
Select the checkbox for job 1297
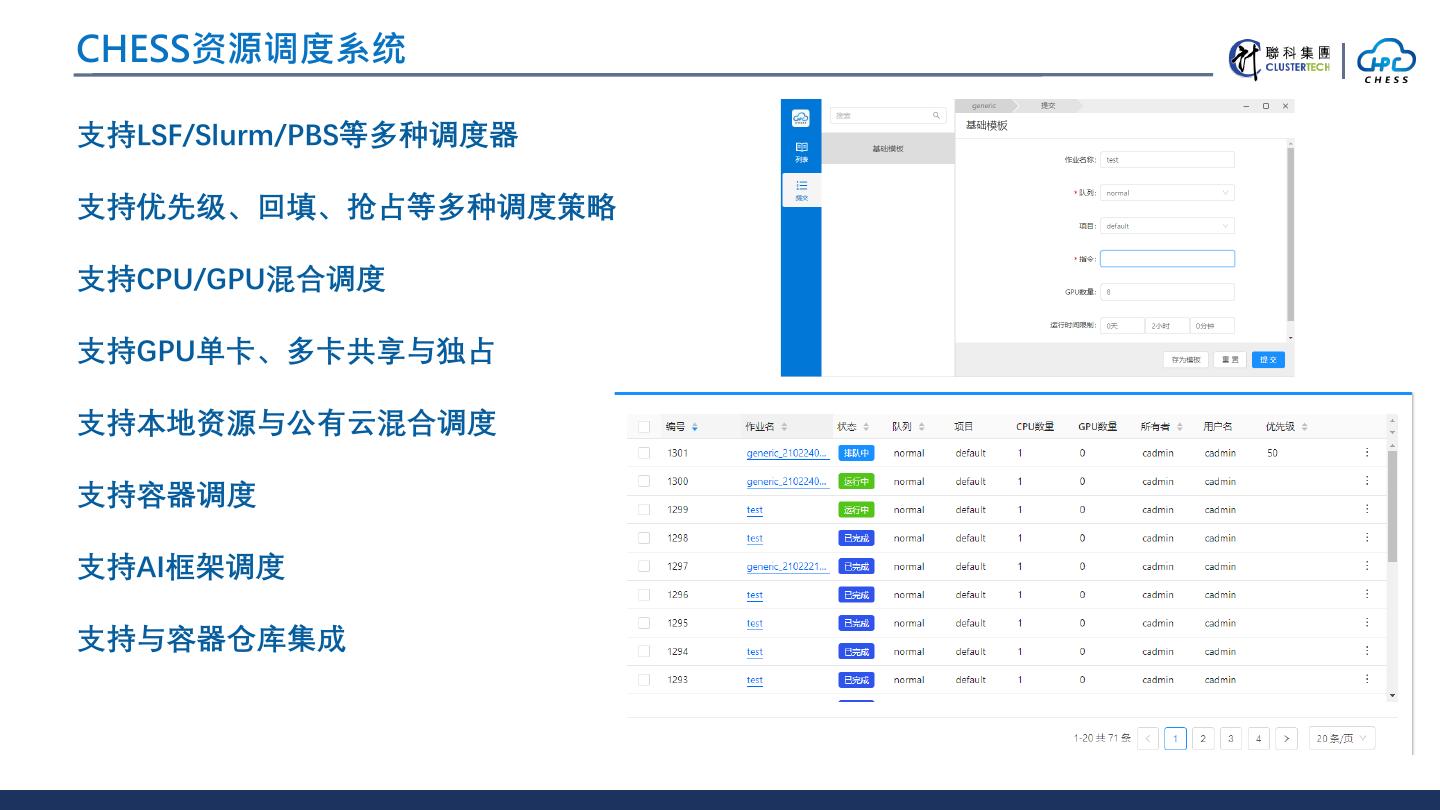tap(644, 566)
